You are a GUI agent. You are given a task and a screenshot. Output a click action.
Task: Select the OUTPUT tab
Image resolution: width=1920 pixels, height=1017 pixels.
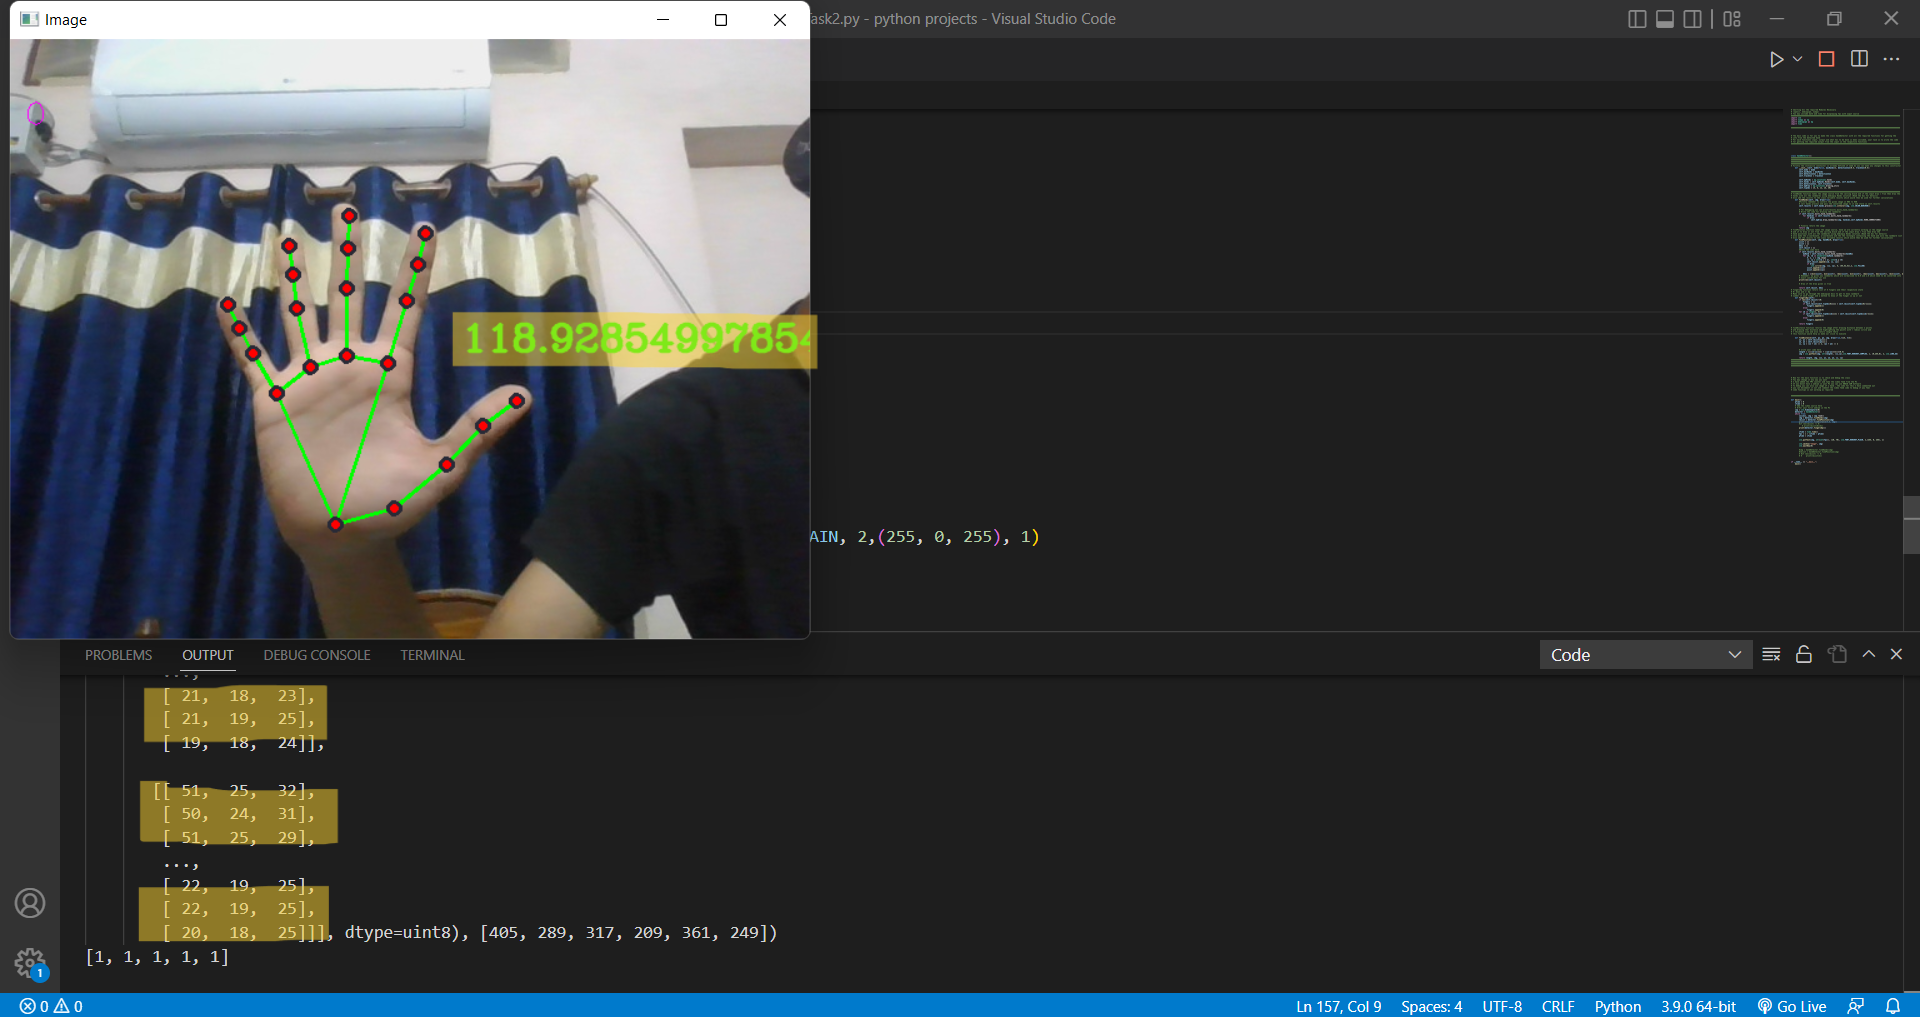pyautogui.click(x=208, y=655)
